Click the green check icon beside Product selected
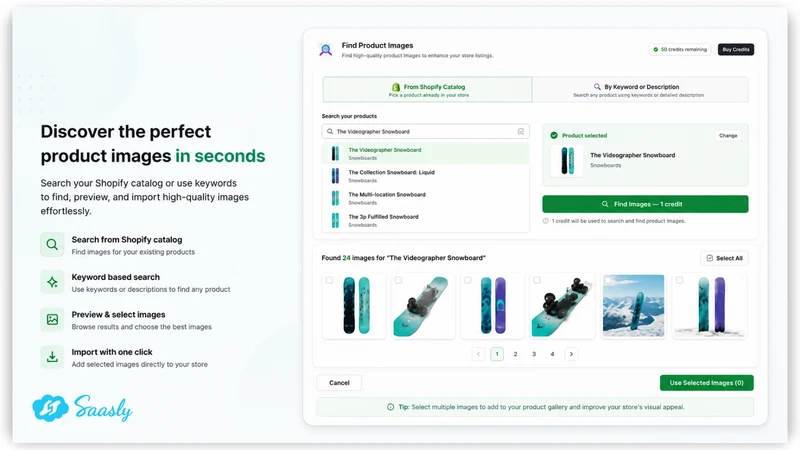Image resolution: width=800 pixels, height=450 pixels. 554,135
